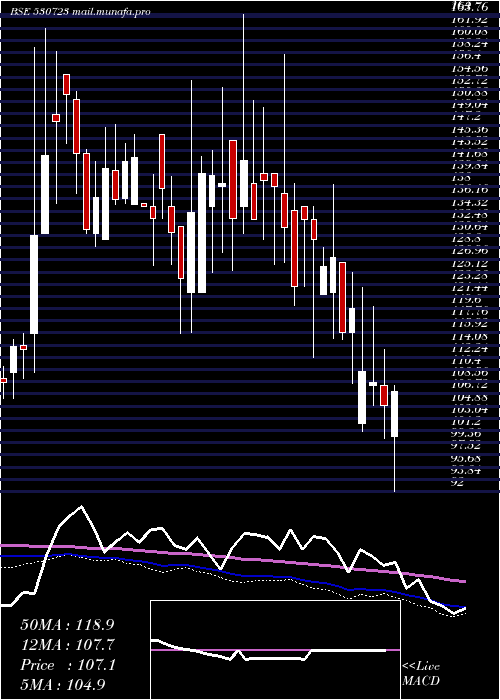Click the 121.44 price axis label
Viewport: 500px width, 700px height.
[x=471, y=288]
